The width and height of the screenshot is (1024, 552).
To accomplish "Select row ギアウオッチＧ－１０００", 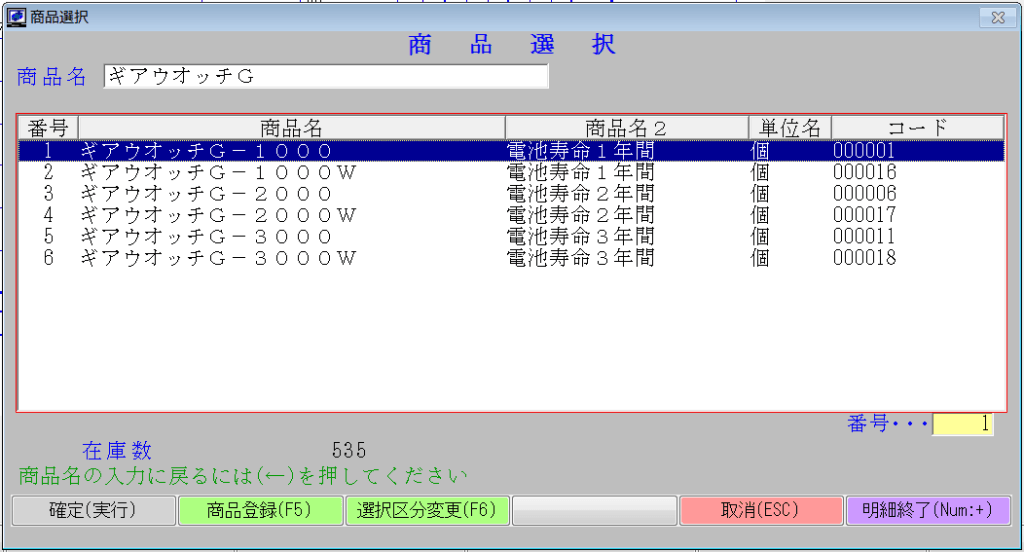I will pyautogui.click(x=511, y=151).
